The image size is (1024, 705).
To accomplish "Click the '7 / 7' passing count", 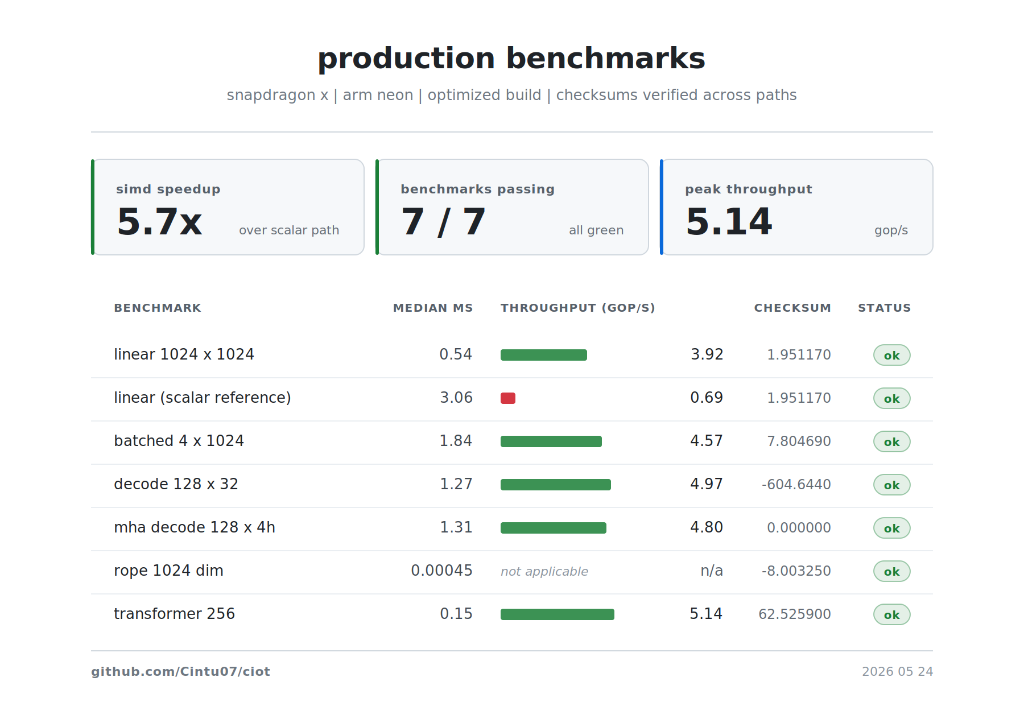I will point(443,222).
